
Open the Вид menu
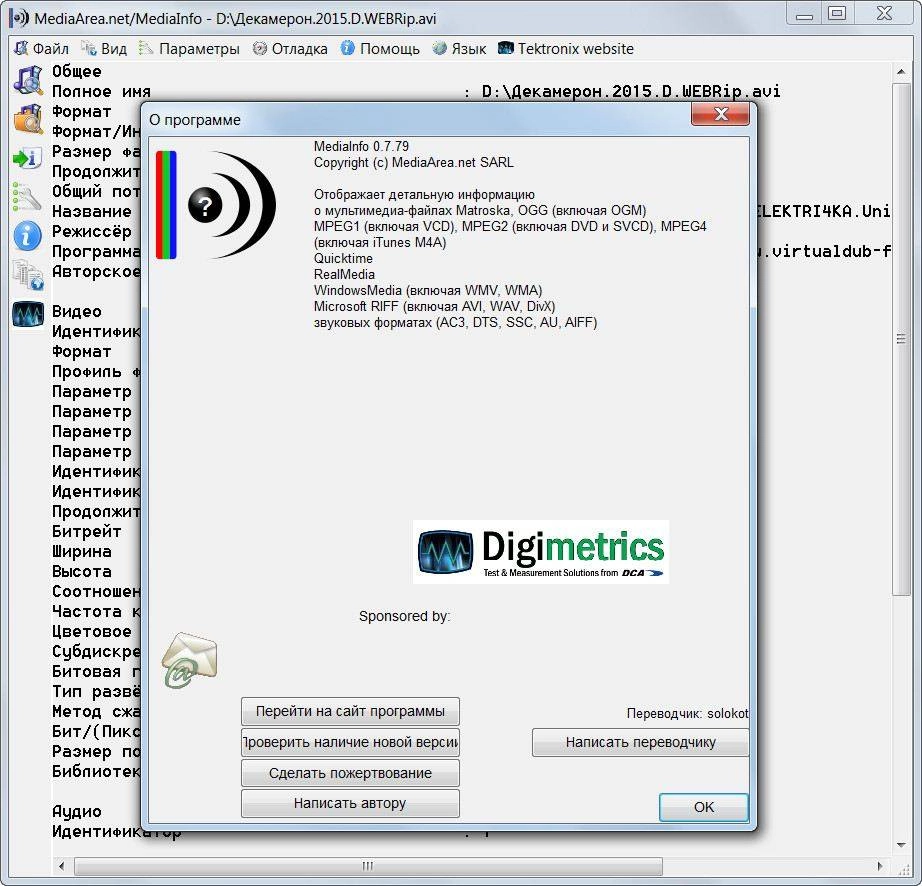click(x=104, y=49)
